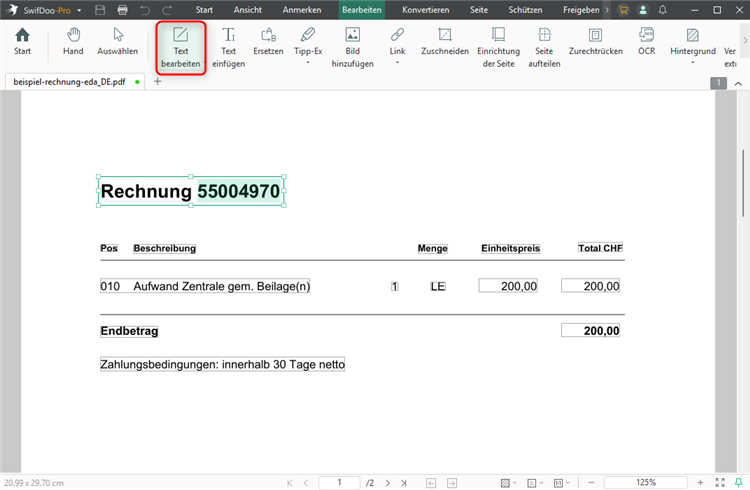
Task: Collapse the ribbon with the up chevron
Action: [738, 84]
